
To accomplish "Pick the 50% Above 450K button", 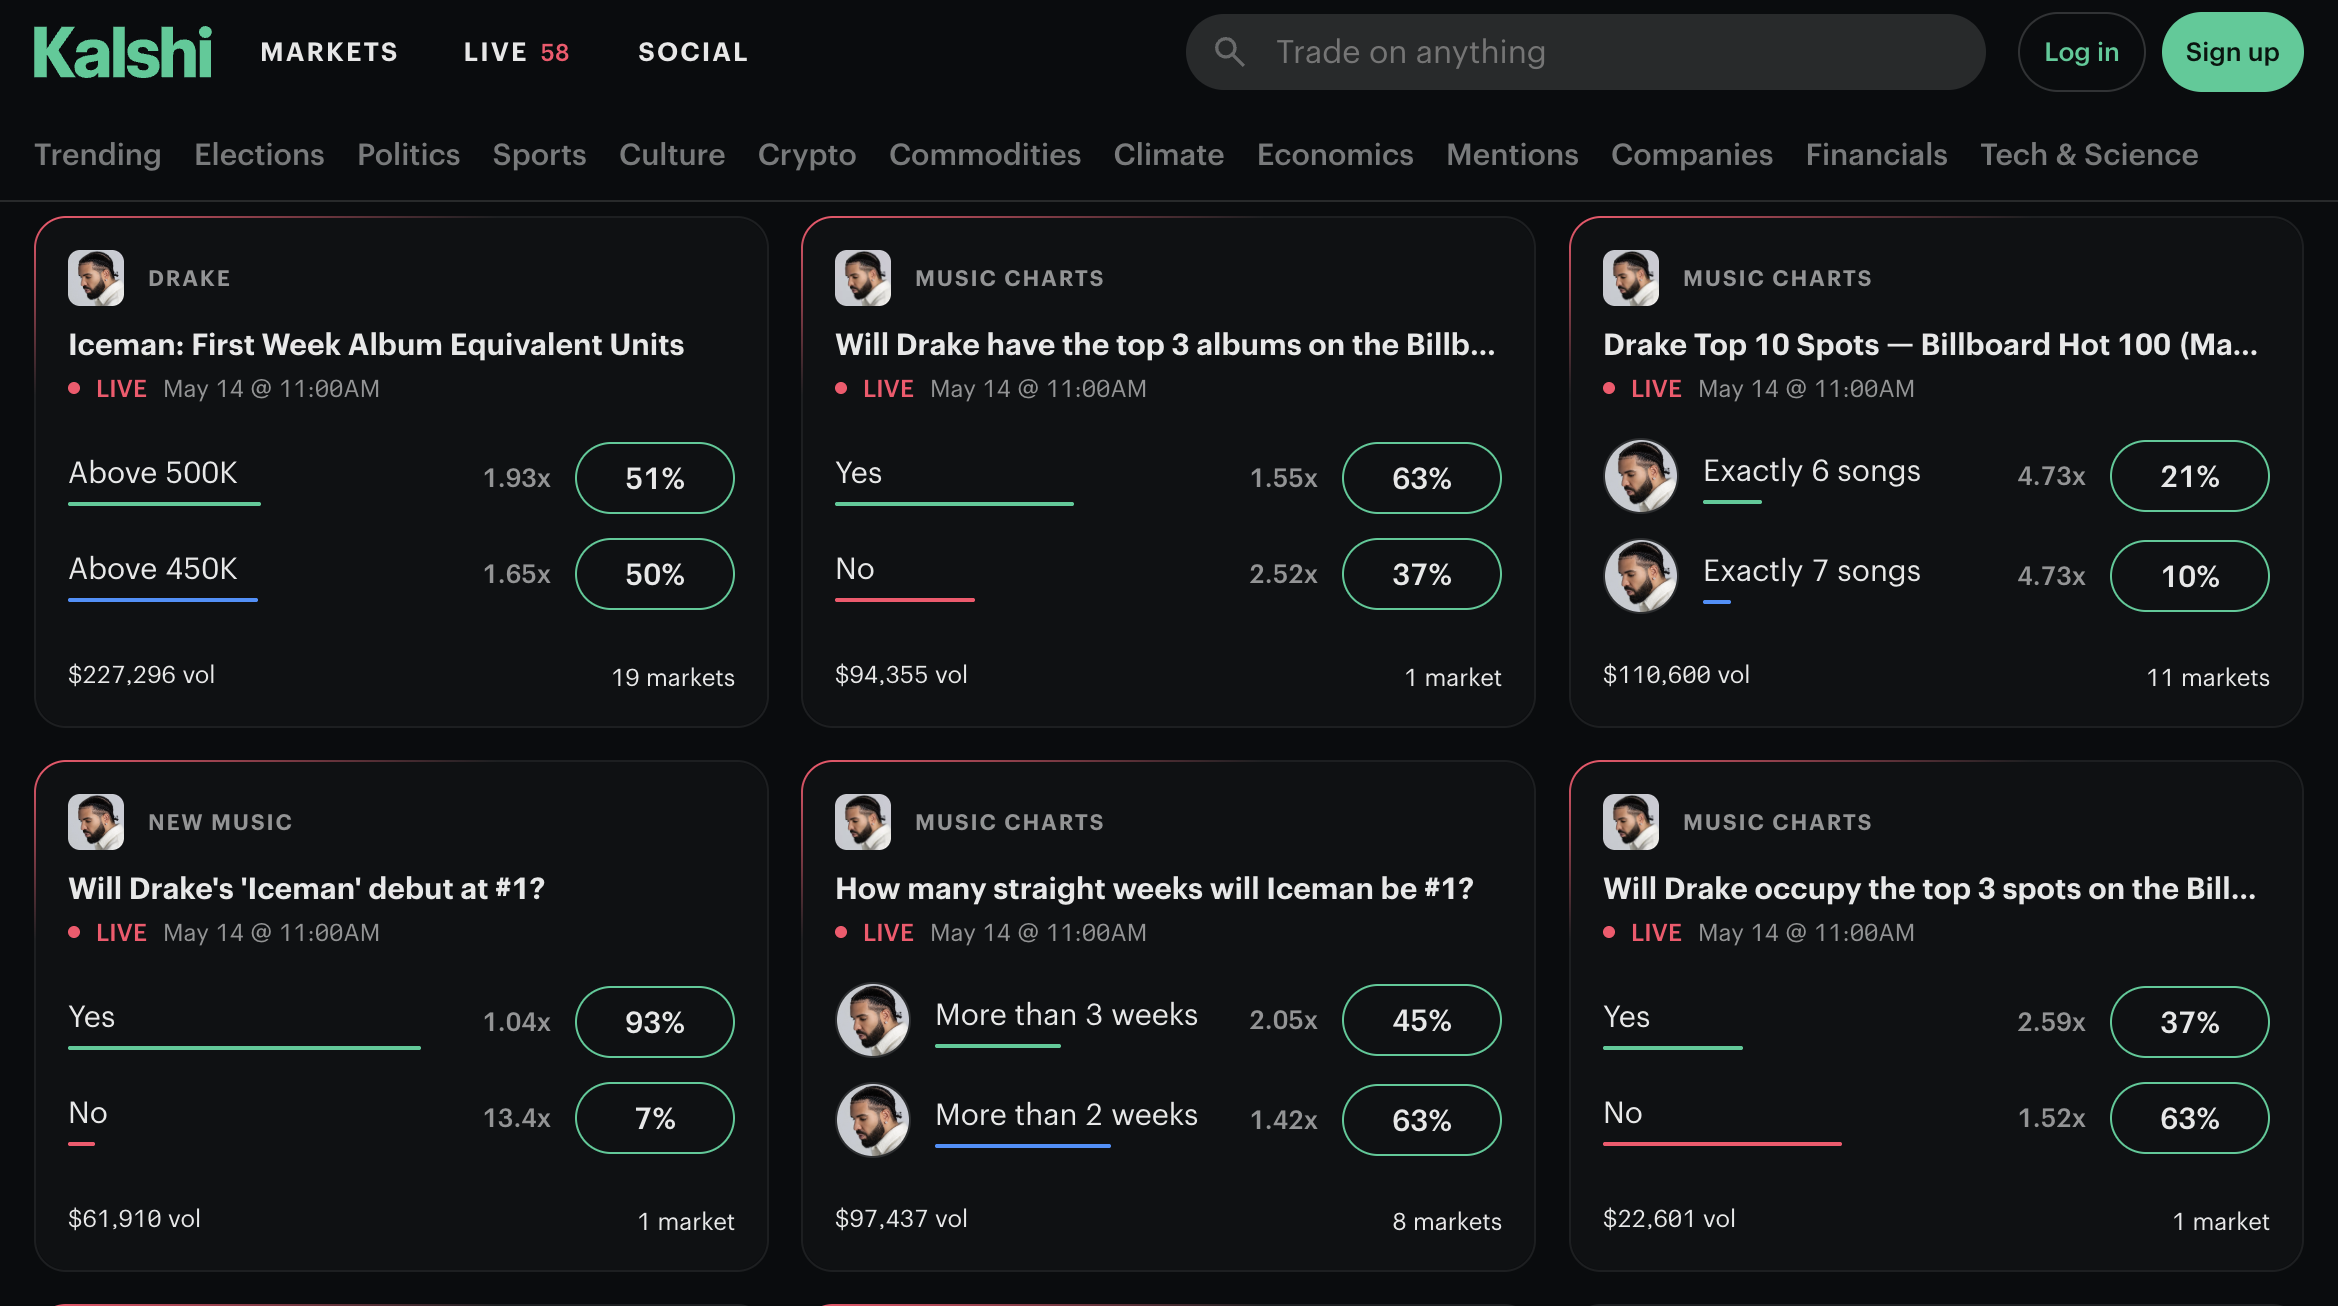I will [655, 574].
